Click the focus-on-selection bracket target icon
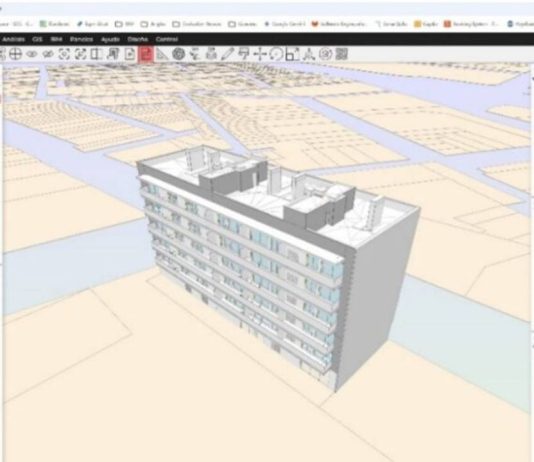 [64, 54]
